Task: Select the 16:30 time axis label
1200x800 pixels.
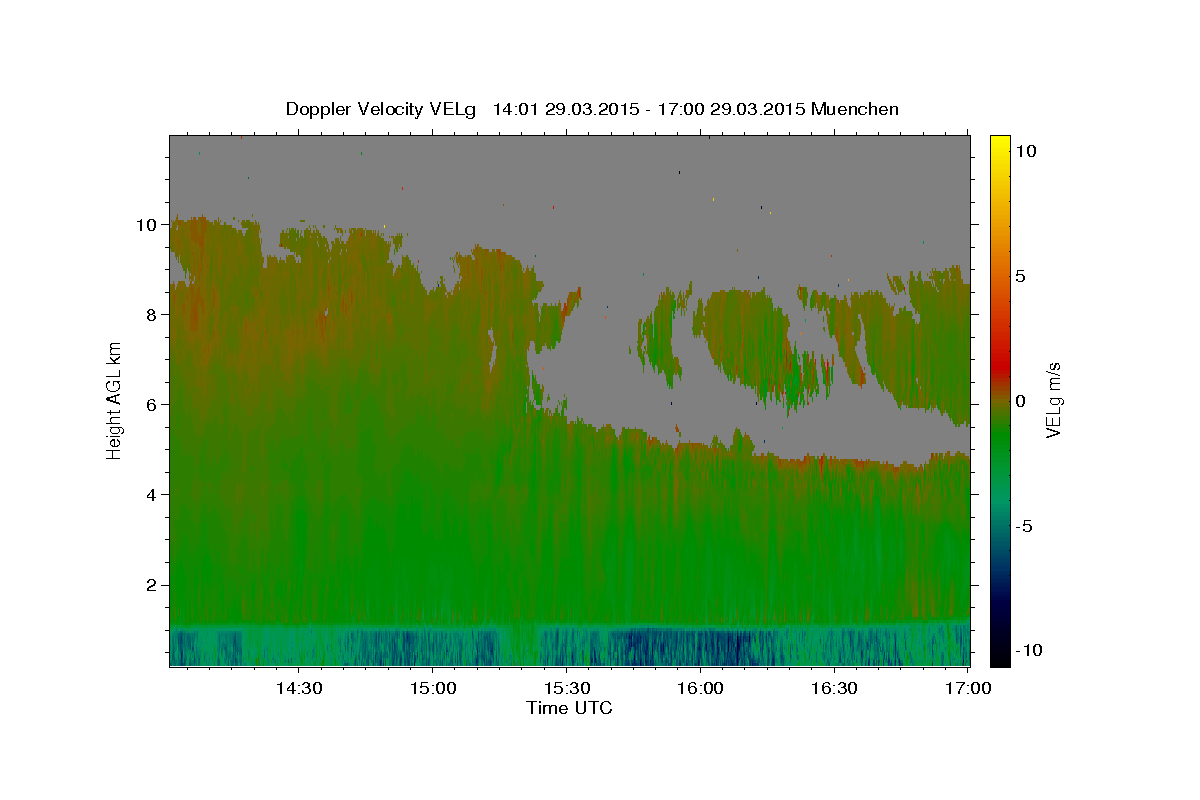Action: [834, 688]
